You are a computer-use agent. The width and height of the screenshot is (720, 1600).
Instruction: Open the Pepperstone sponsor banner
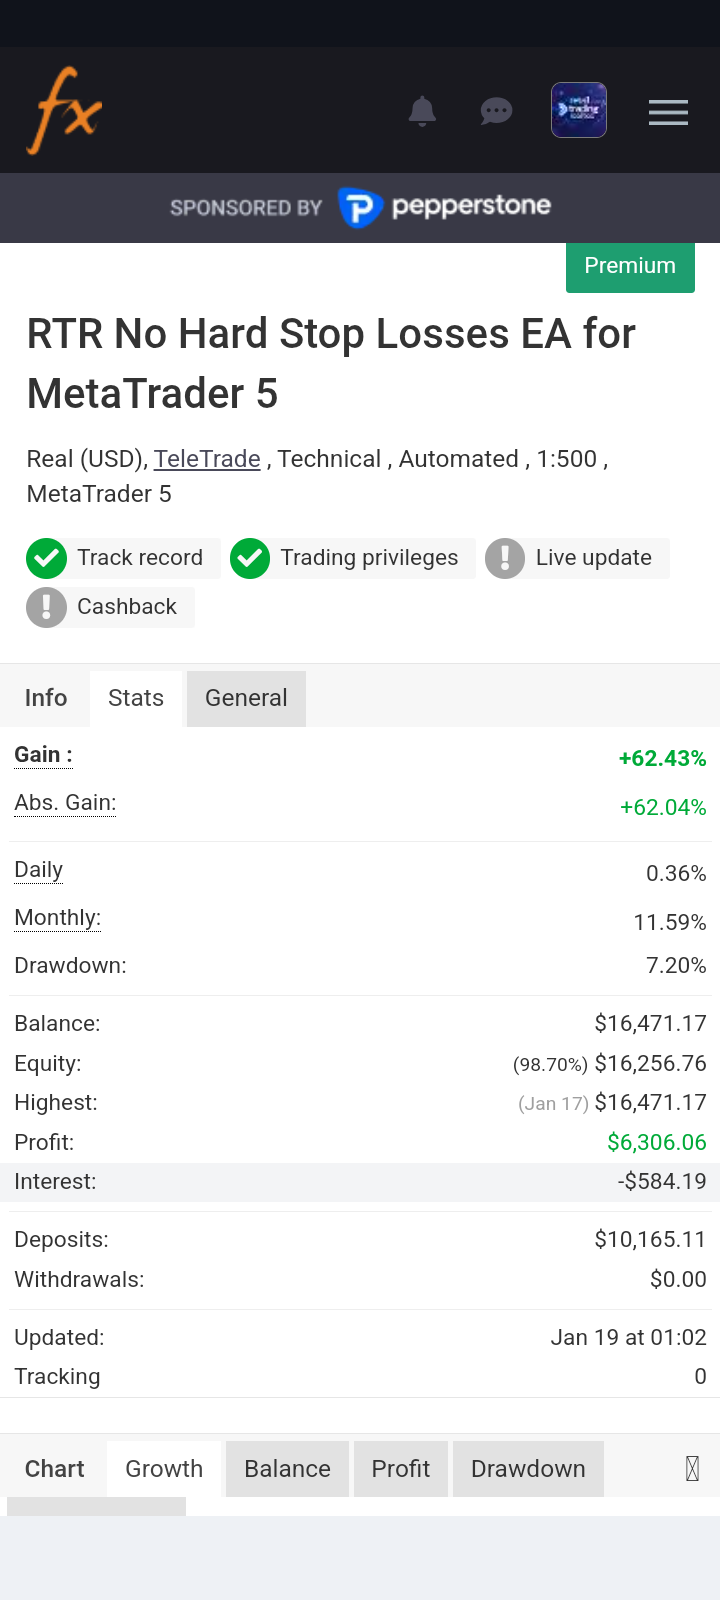[360, 208]
